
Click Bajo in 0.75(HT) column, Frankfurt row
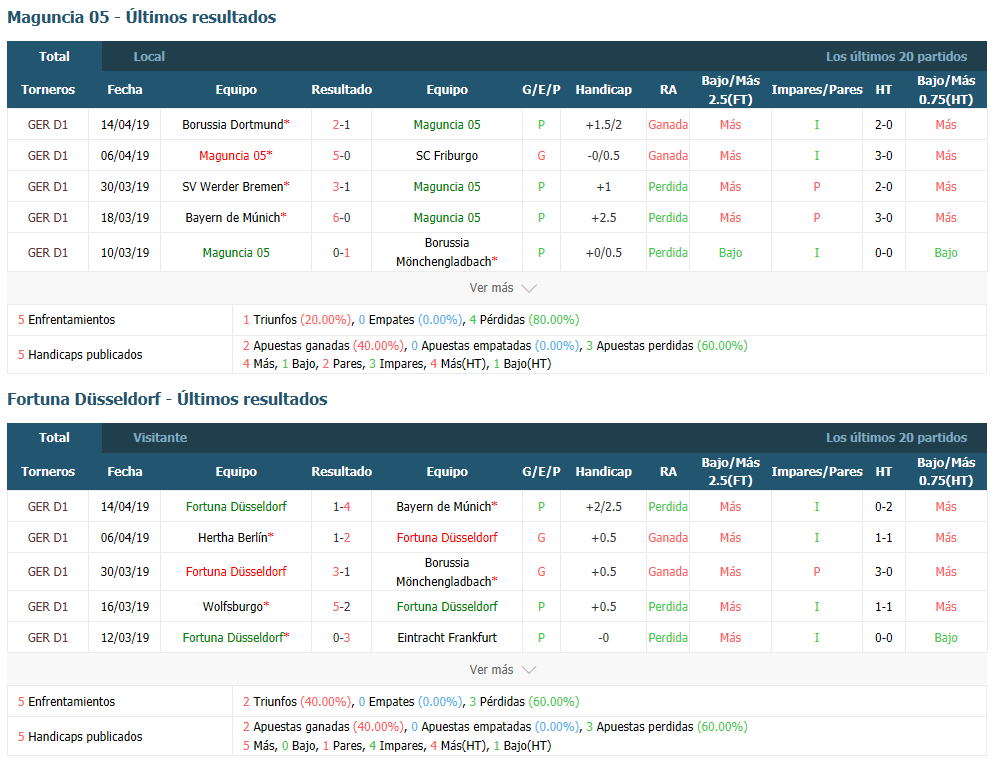[x=946, y=638]
